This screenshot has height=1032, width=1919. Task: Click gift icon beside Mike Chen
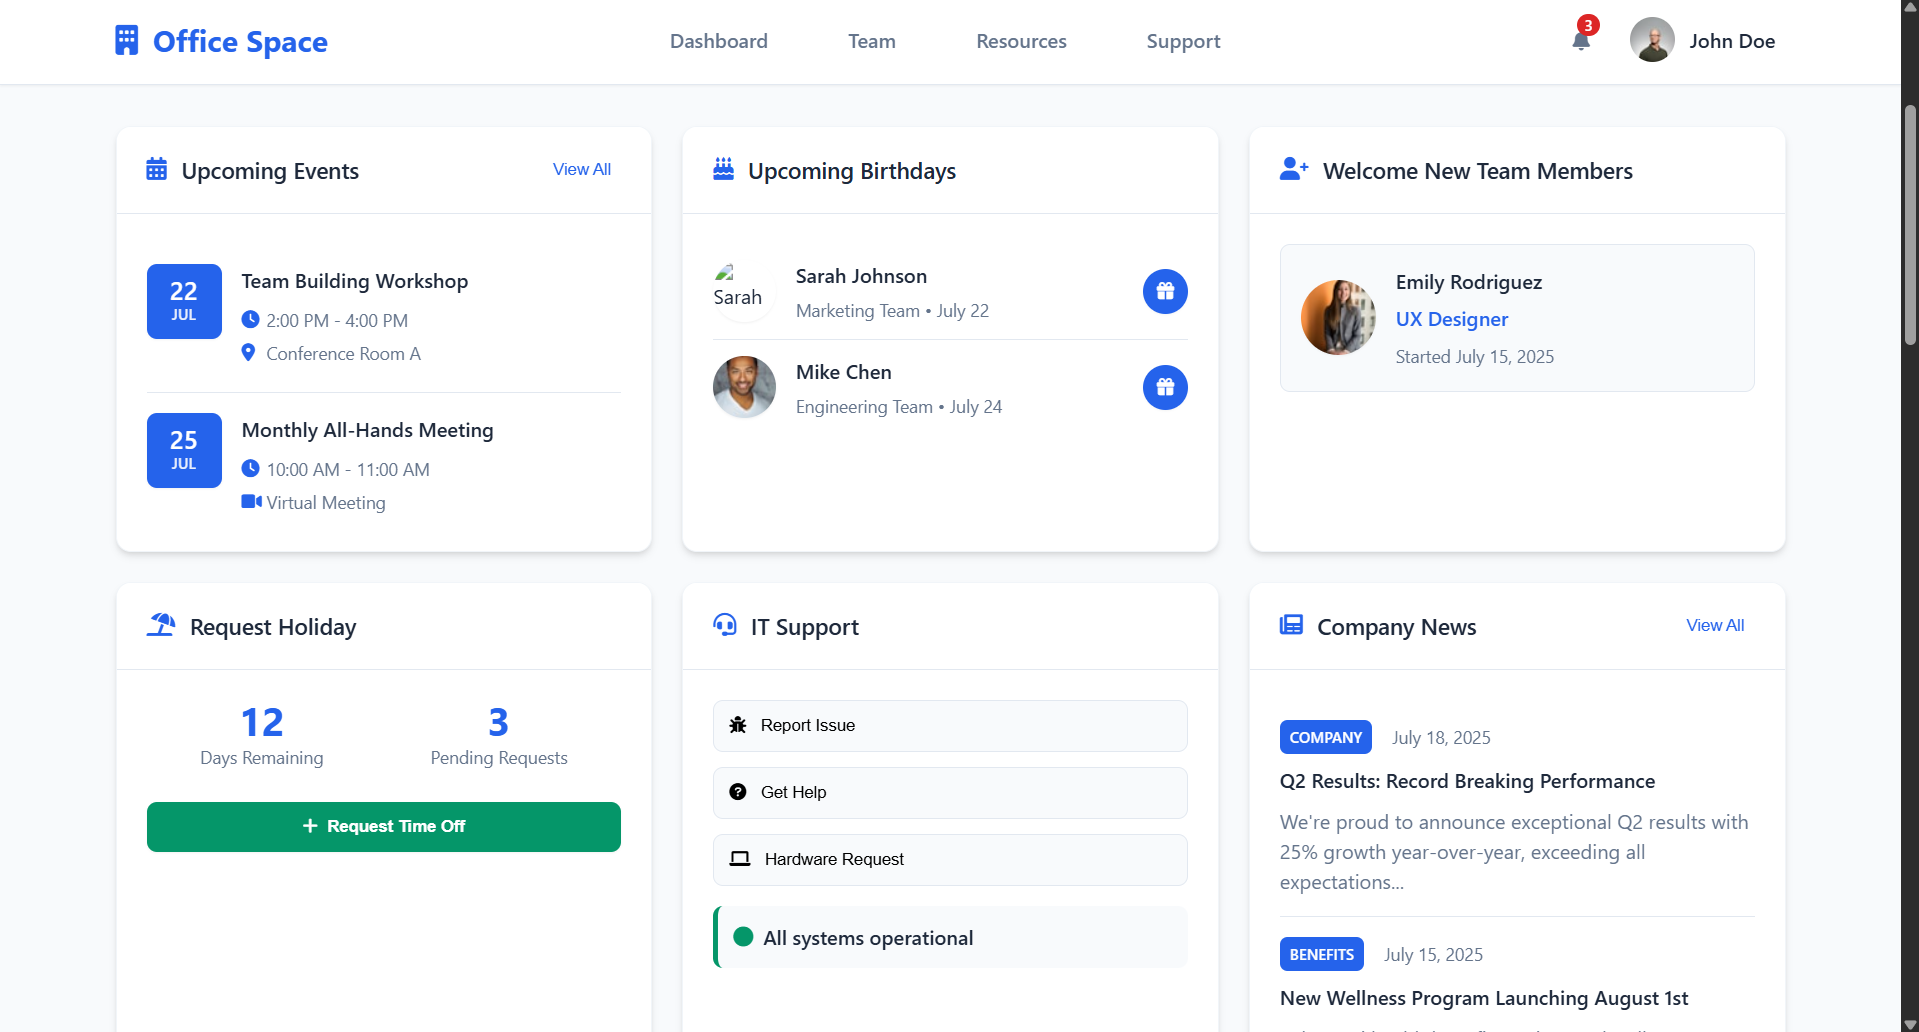(1165, 388)
